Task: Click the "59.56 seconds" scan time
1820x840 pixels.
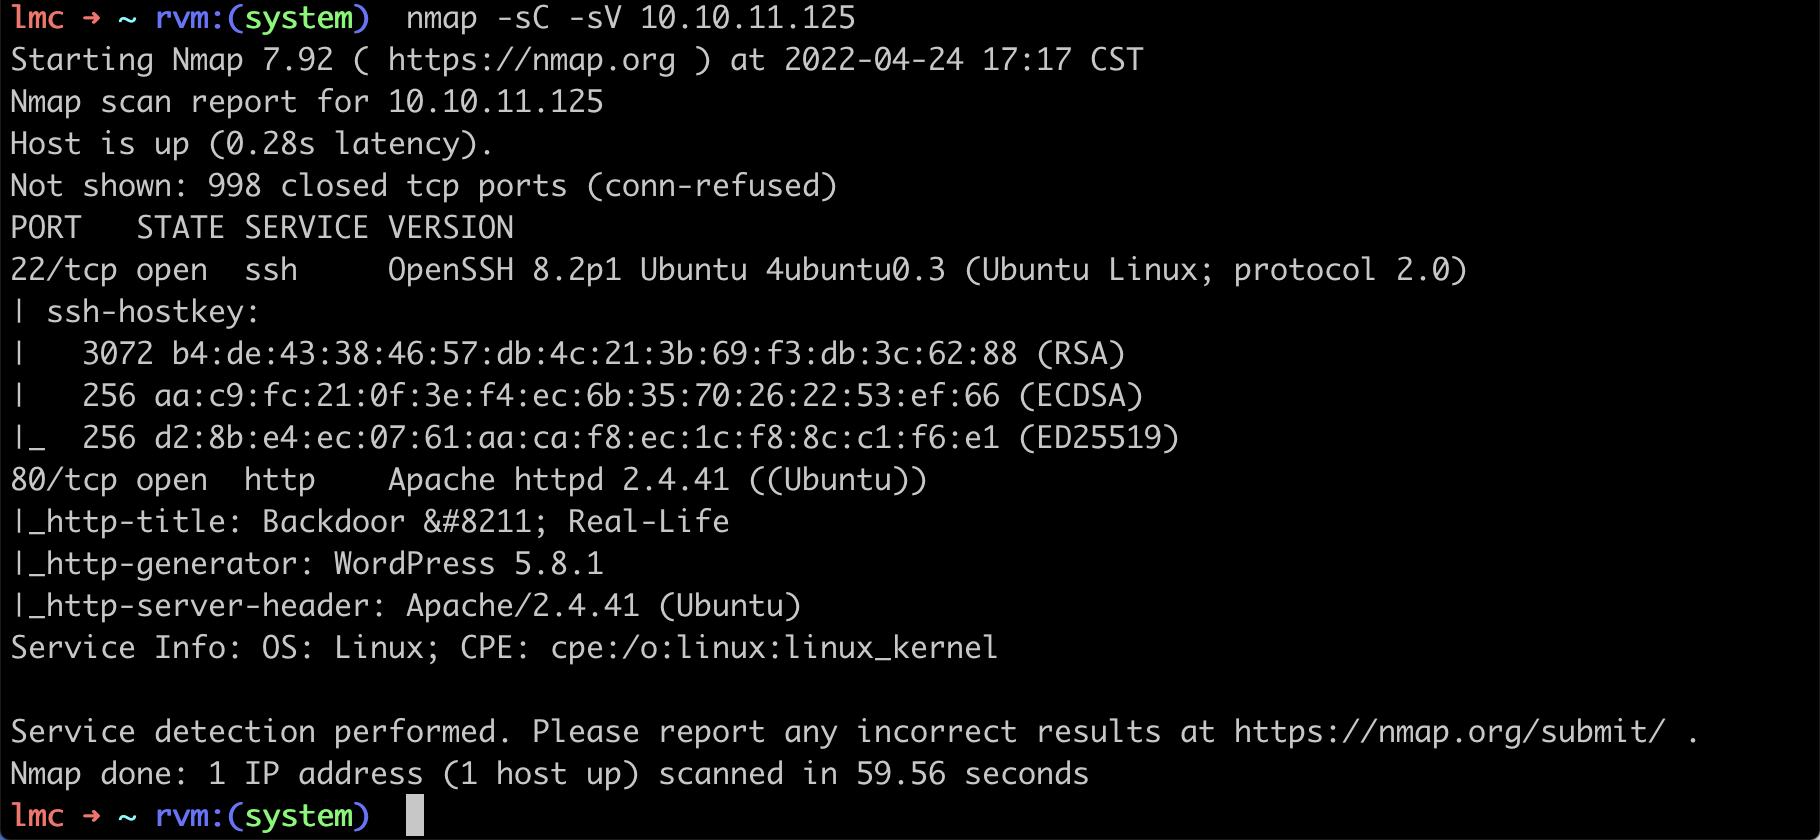Action: tap(972, 774)
